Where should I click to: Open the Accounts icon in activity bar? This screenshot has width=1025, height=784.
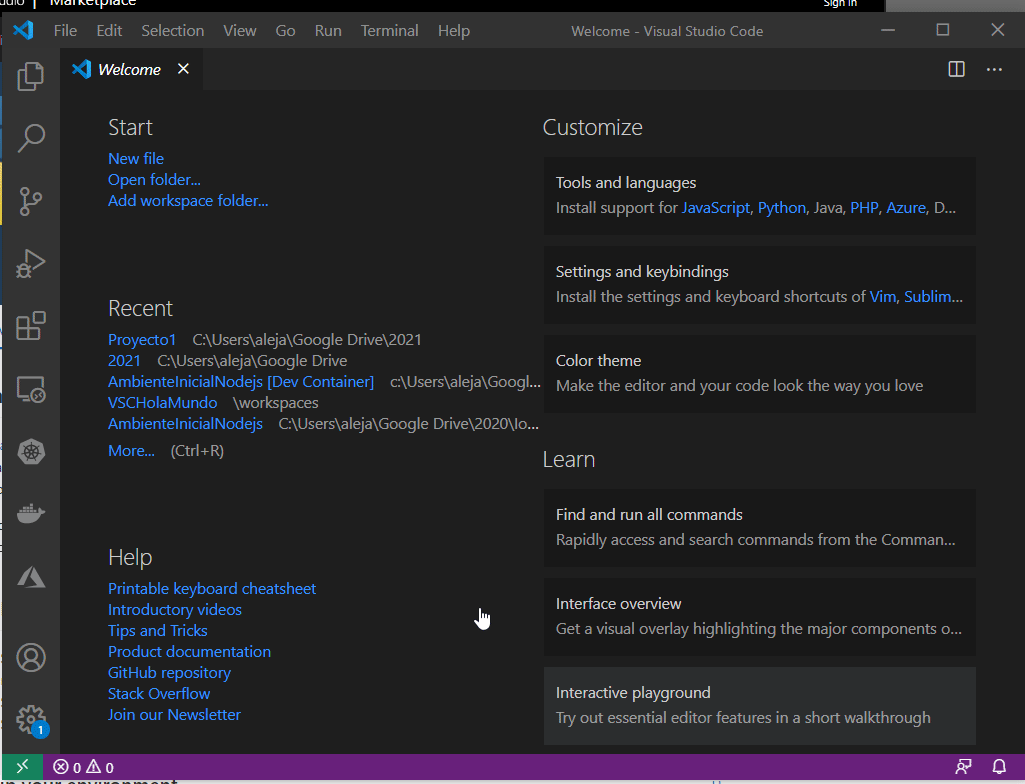[x=31, y=658]
